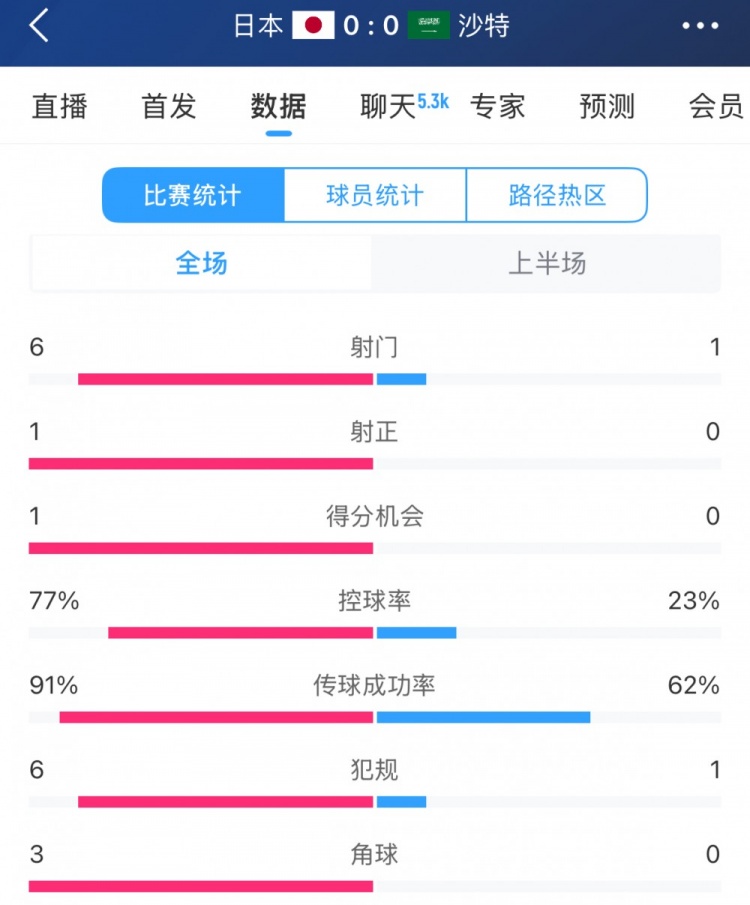Expand the 聊天 chat section
This screenshot has width=750, height=905.
pyautogui.click(x=390, y=107)
